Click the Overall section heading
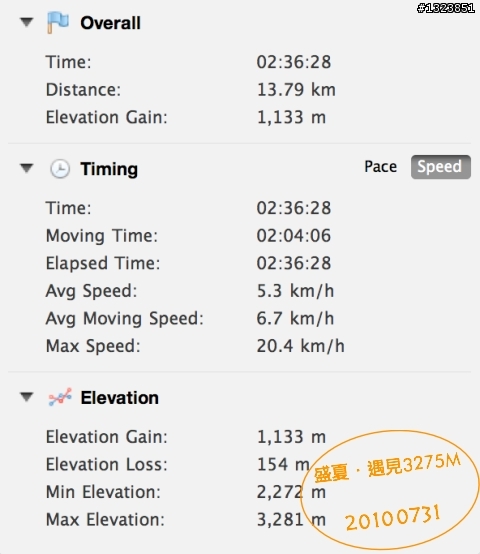Image resolution: width=480 pixels, height=554 pixels. point(110,23)
